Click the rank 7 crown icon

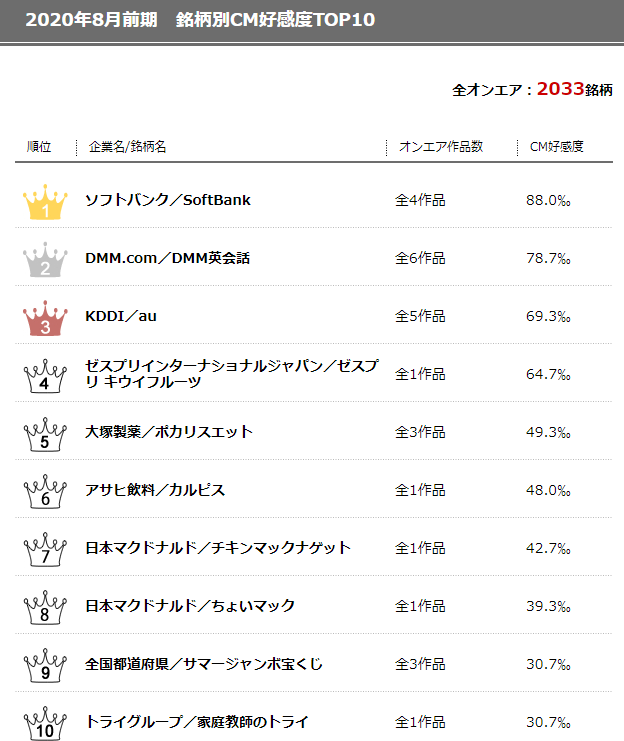pos(45,550)
